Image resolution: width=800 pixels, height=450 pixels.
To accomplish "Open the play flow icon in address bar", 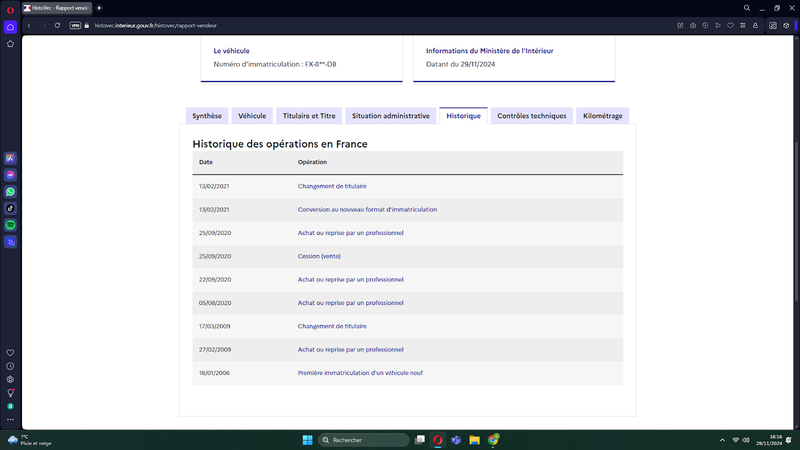I will click(x=718, y=26).
